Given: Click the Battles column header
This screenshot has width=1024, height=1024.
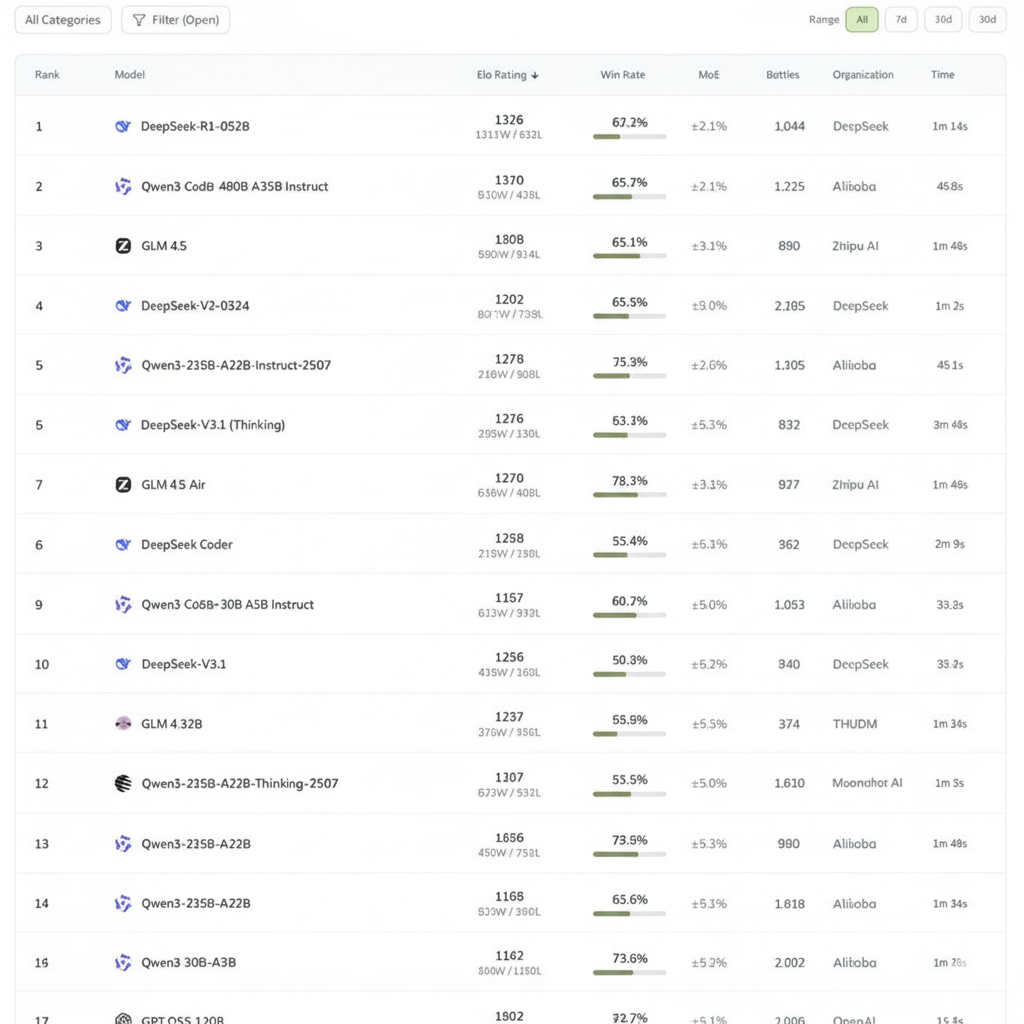Looking at the screenshot, I should click(x=782, y=74).
